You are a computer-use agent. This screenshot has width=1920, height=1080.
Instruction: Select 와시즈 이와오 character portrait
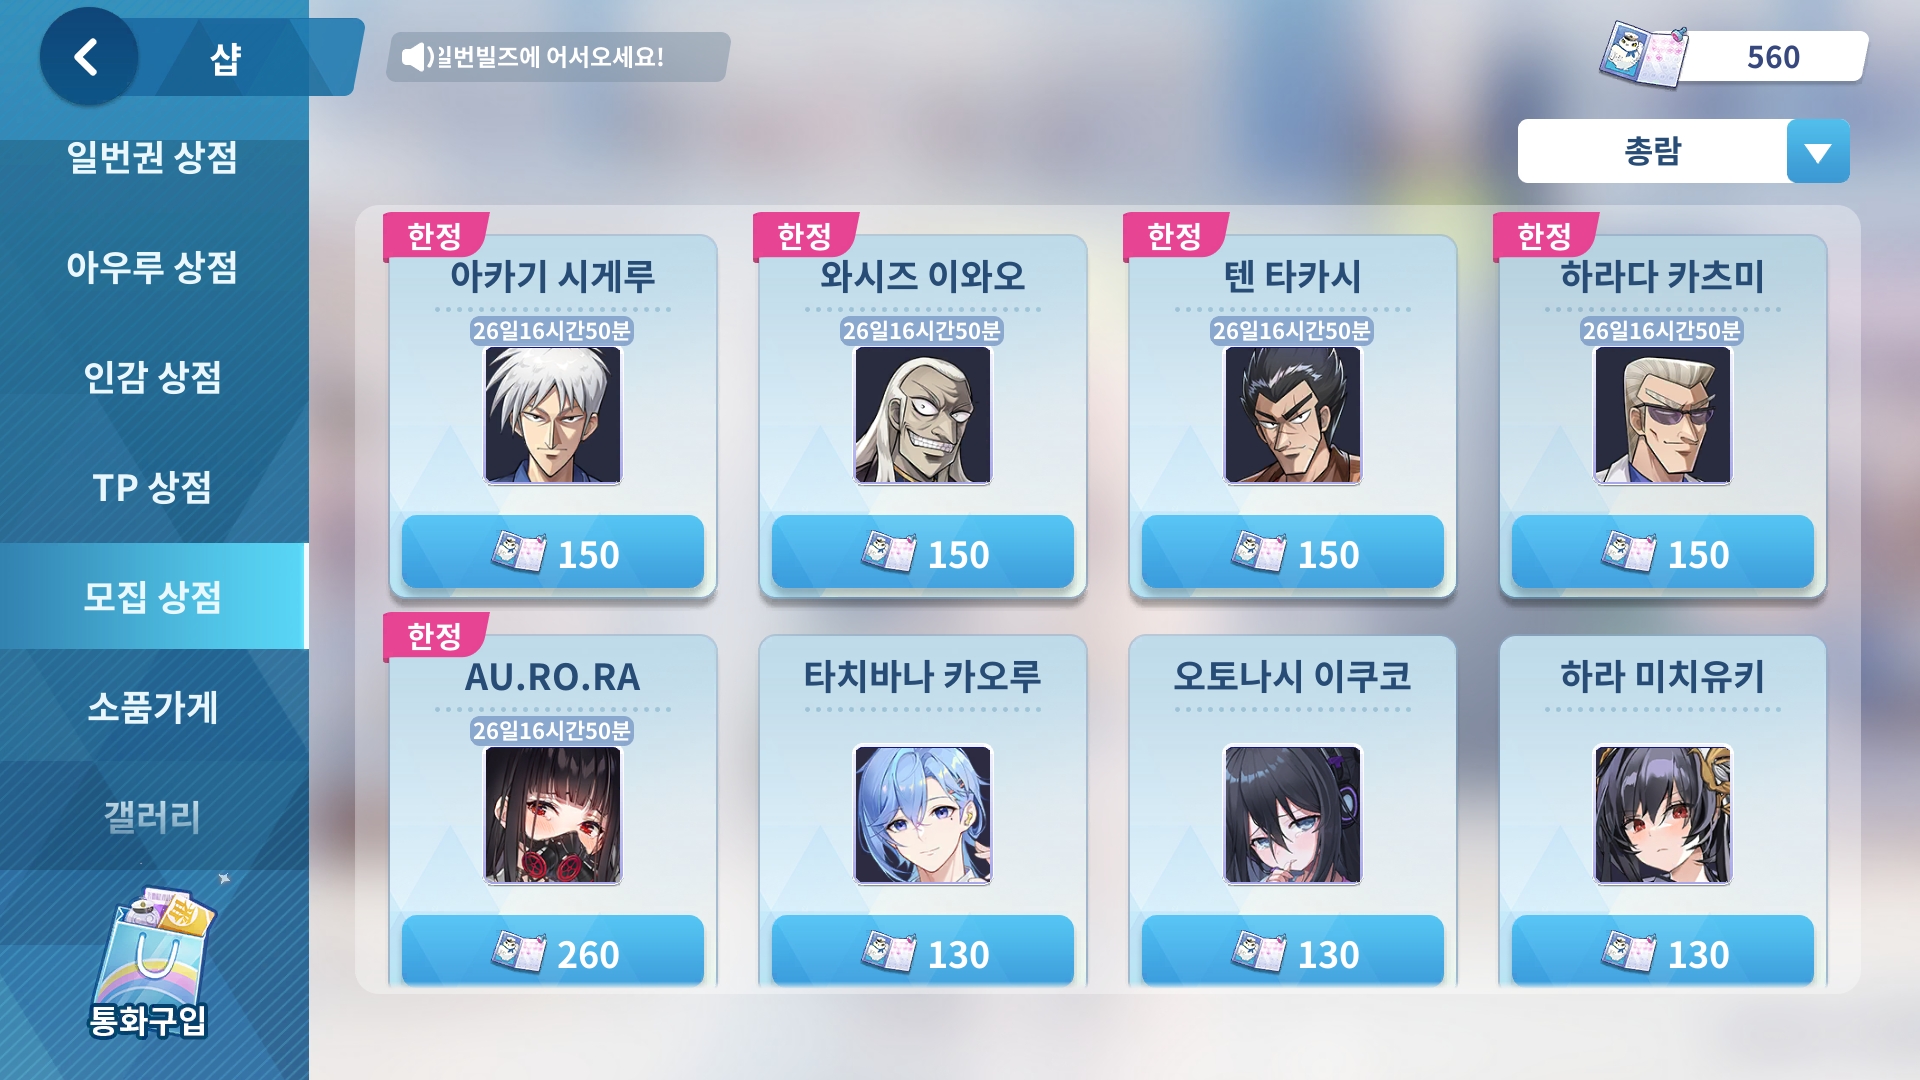[923, 415]
